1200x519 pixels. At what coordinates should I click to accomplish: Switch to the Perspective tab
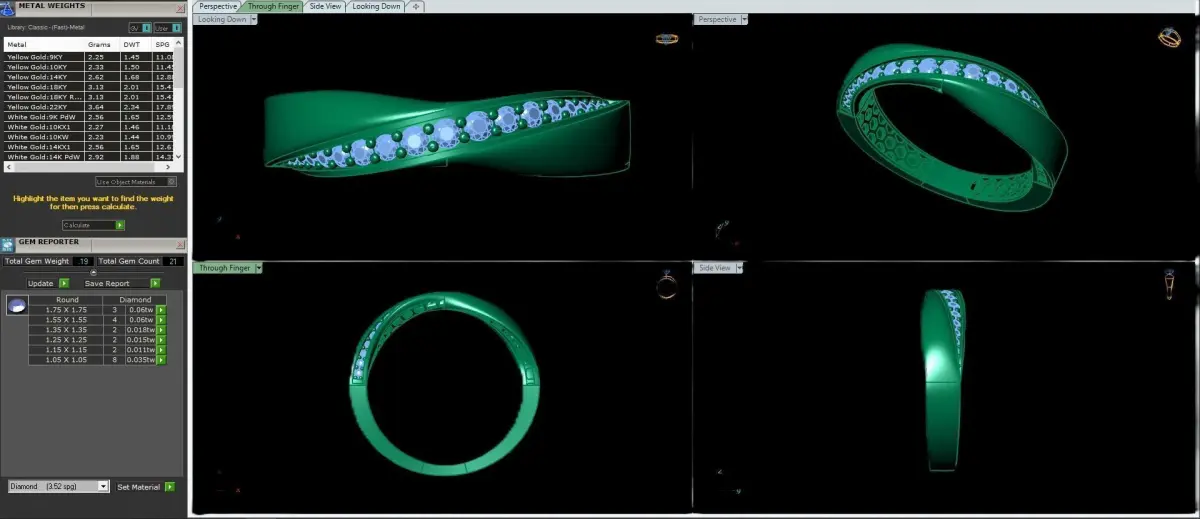pyautogui.click(x=218, y=6)
